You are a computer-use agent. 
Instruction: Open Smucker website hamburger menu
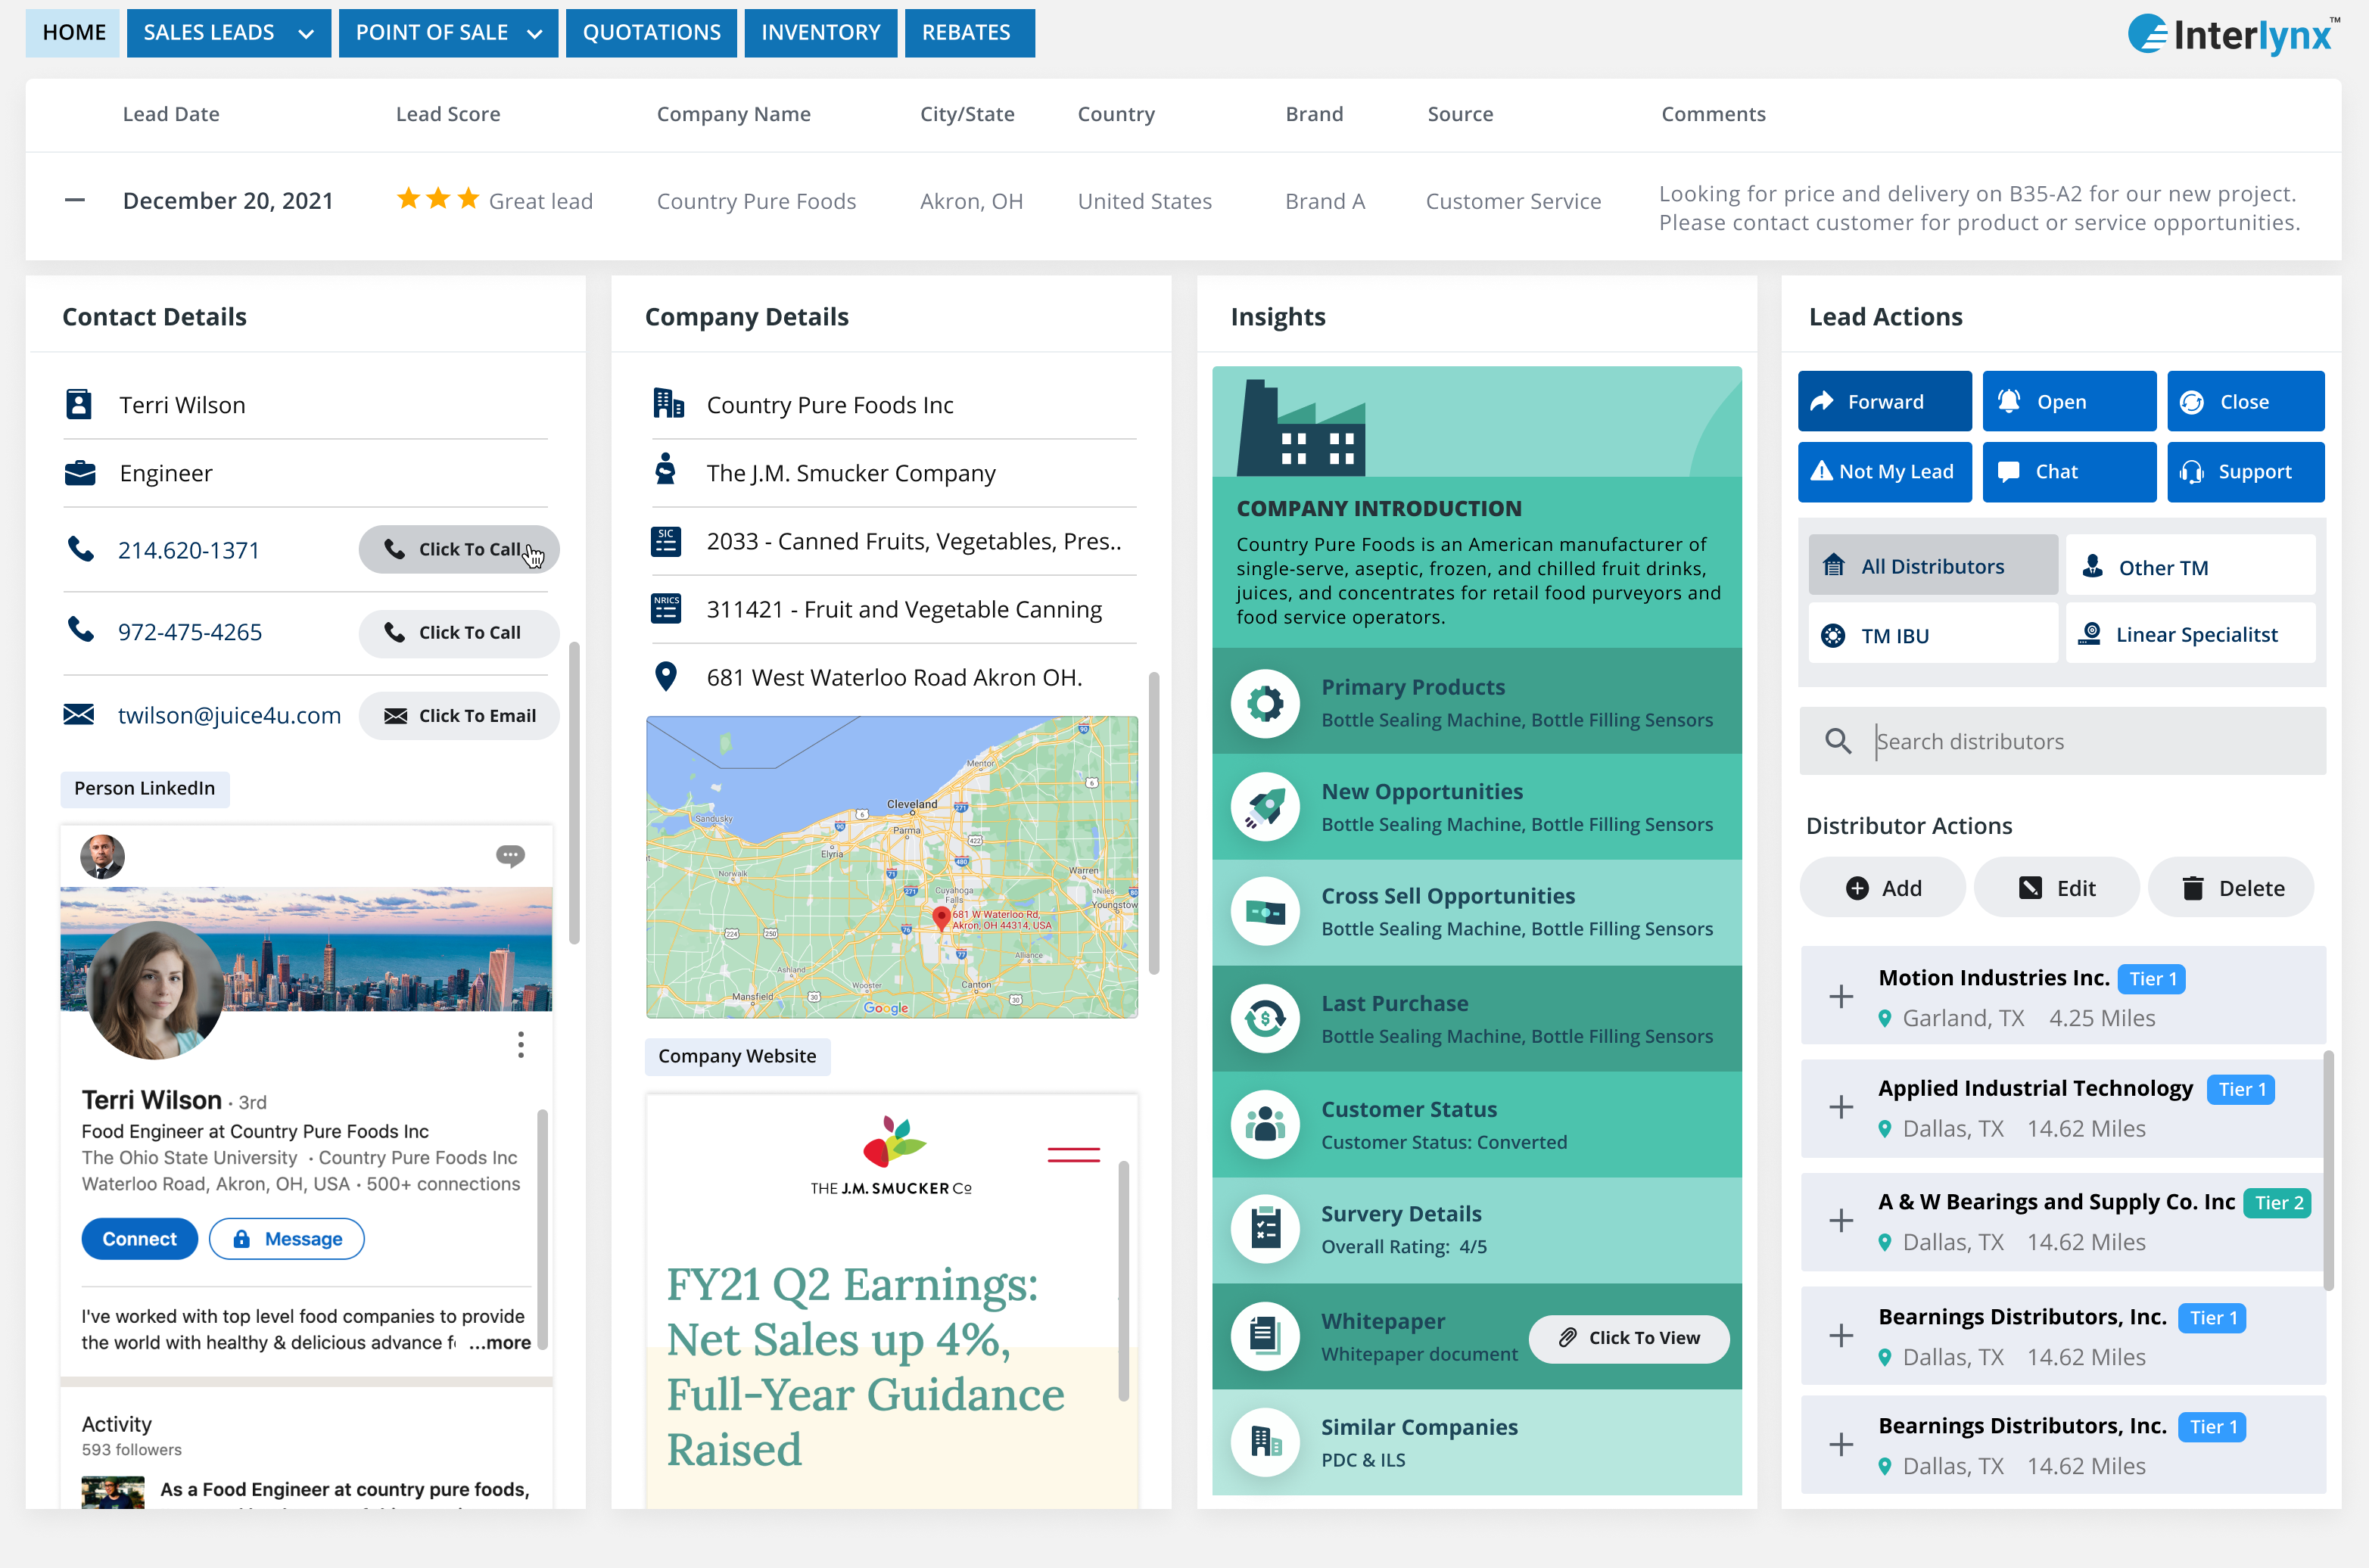pyautogui.click(x=1073, y=1154)
